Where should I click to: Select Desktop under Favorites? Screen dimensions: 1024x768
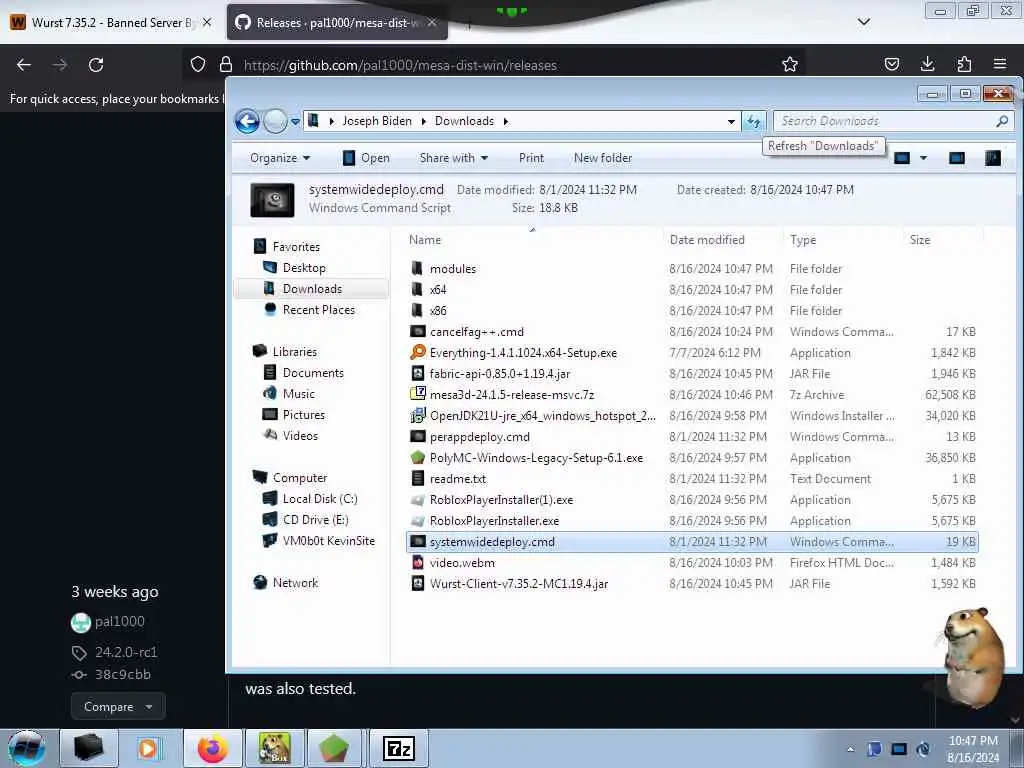pos(304,268)
